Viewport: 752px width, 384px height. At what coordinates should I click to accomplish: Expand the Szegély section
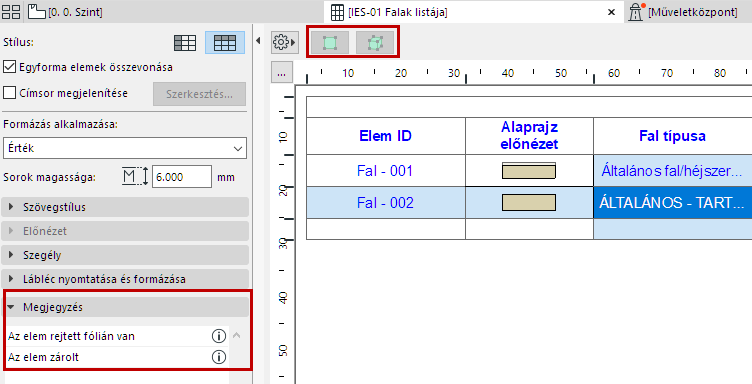[126, 255]
